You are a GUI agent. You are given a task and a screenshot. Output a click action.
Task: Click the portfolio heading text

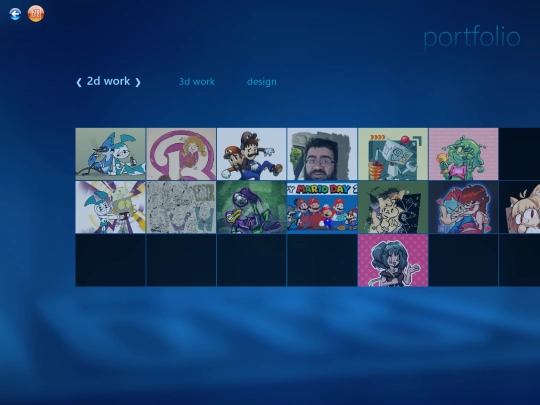coord(471,37)
